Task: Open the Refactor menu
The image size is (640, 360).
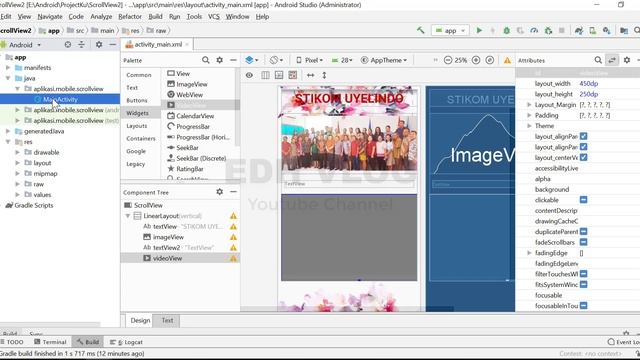Action: click(130, 17)
